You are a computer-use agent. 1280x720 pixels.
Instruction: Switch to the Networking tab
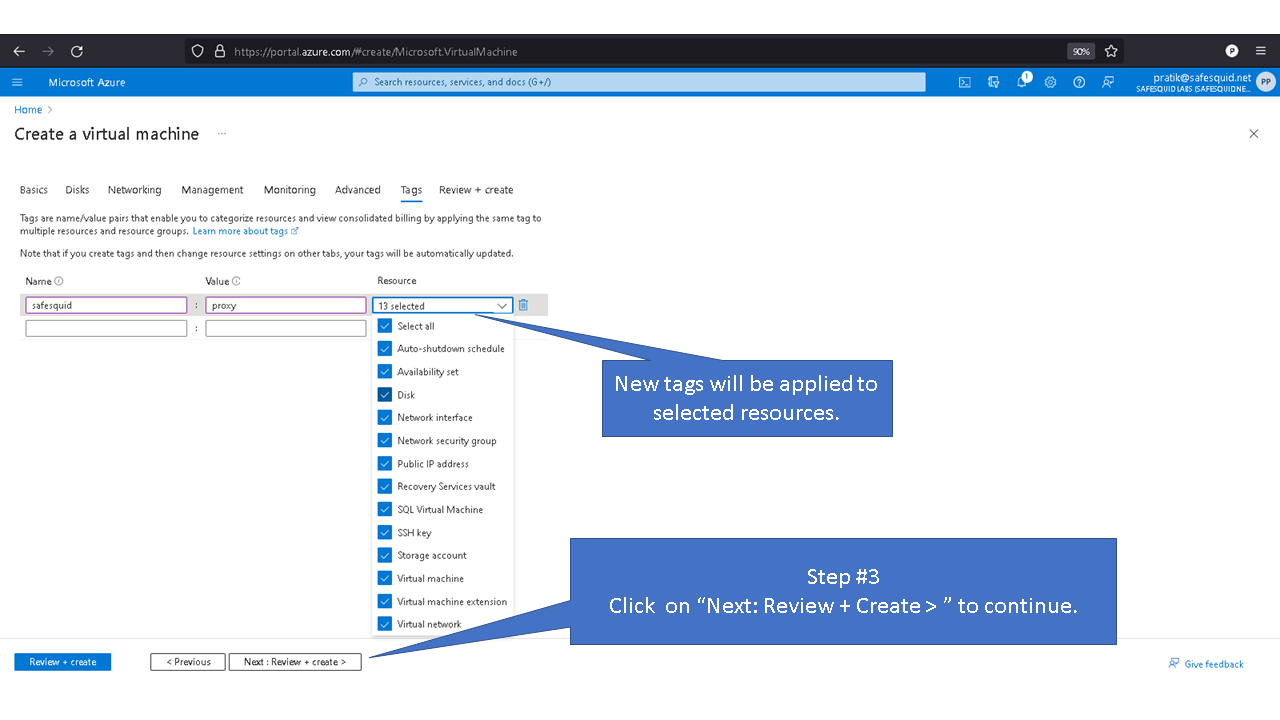pos(135,190)
